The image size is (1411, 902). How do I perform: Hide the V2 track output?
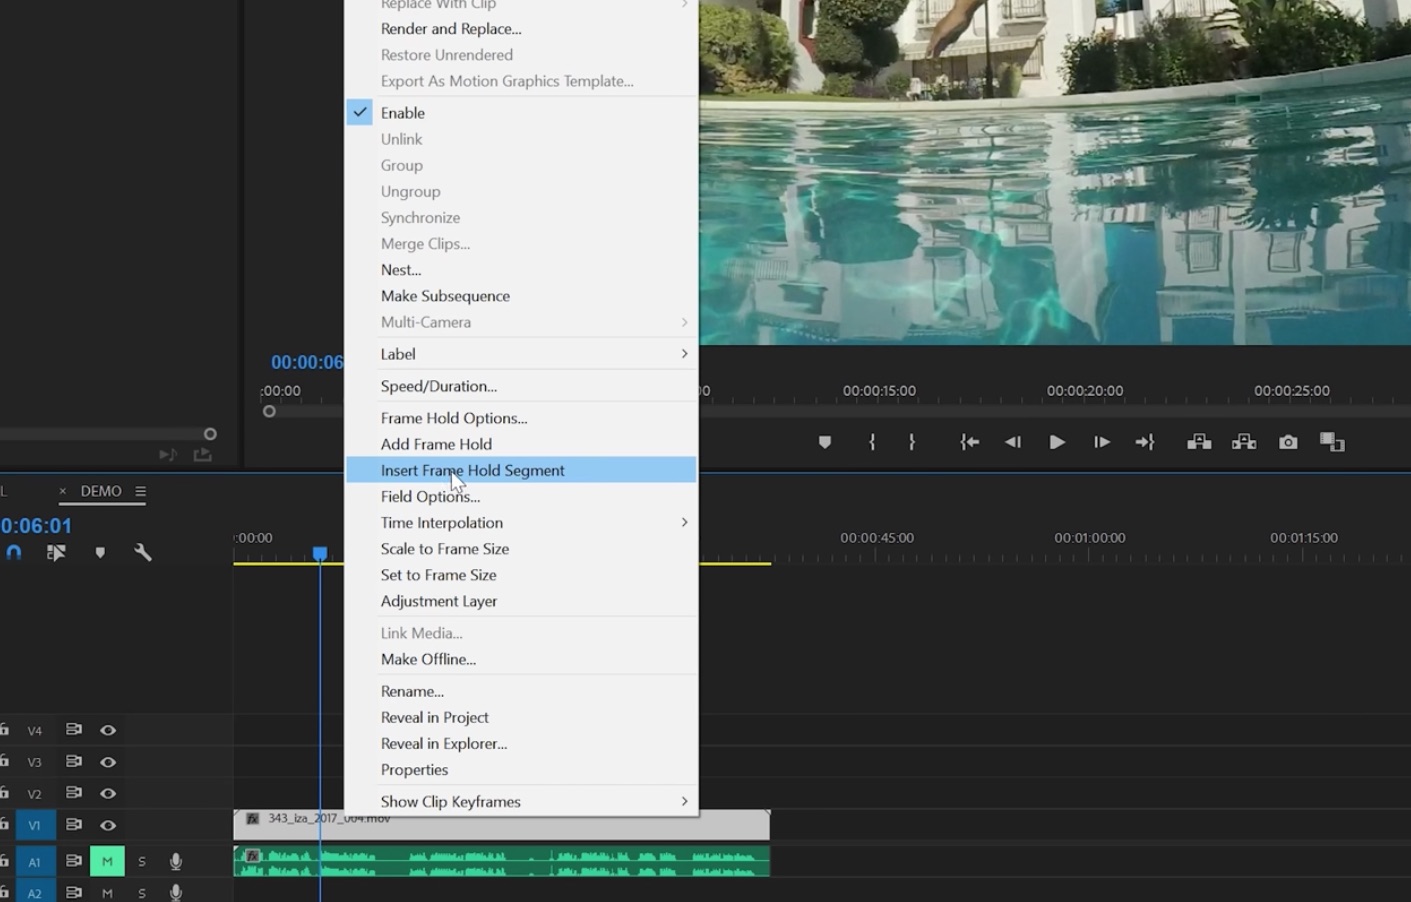click(108, 793)
